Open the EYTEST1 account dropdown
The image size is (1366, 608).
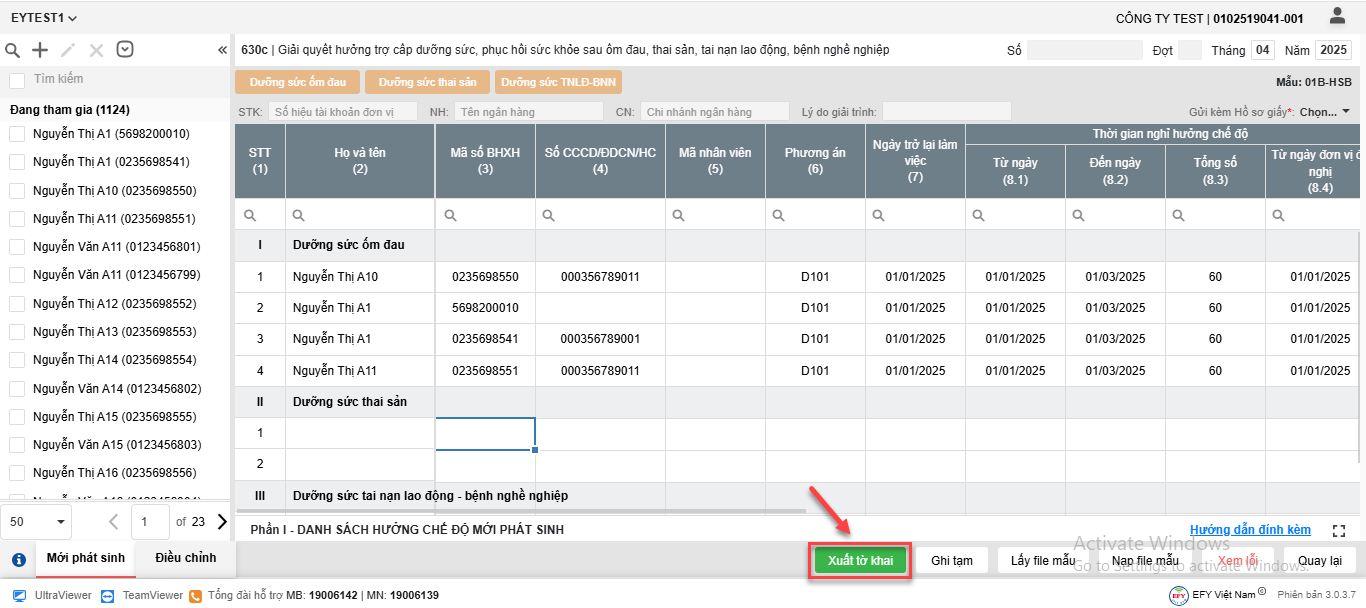click(x=44, y=18)
